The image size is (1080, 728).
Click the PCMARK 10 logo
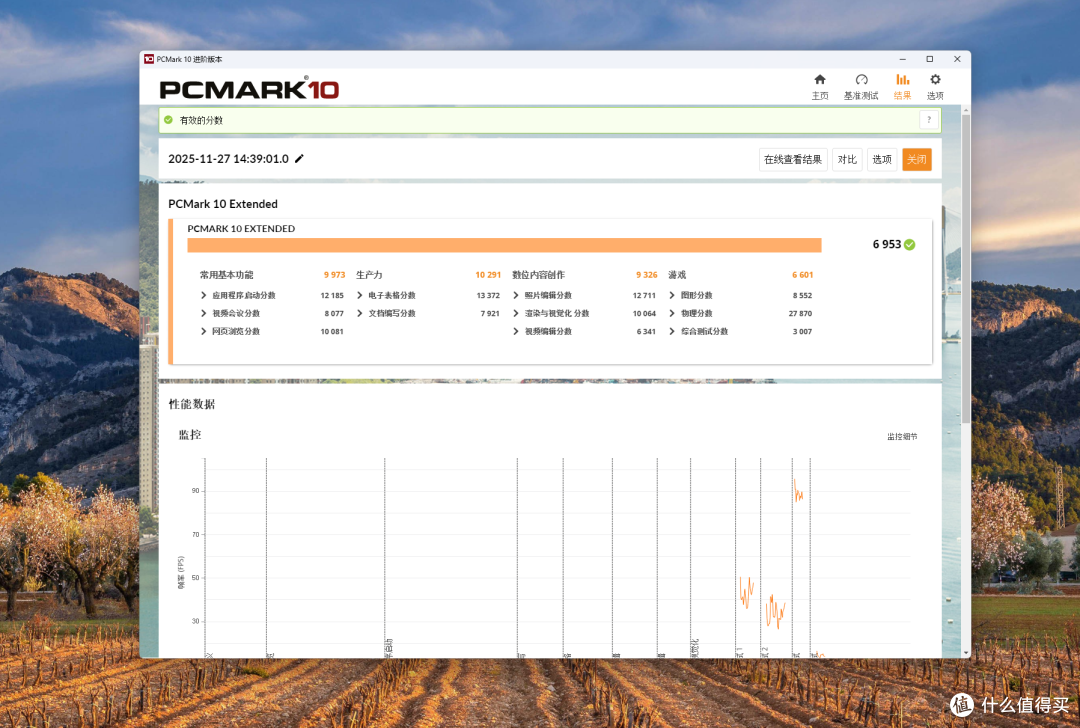click(x=249, y=89)
